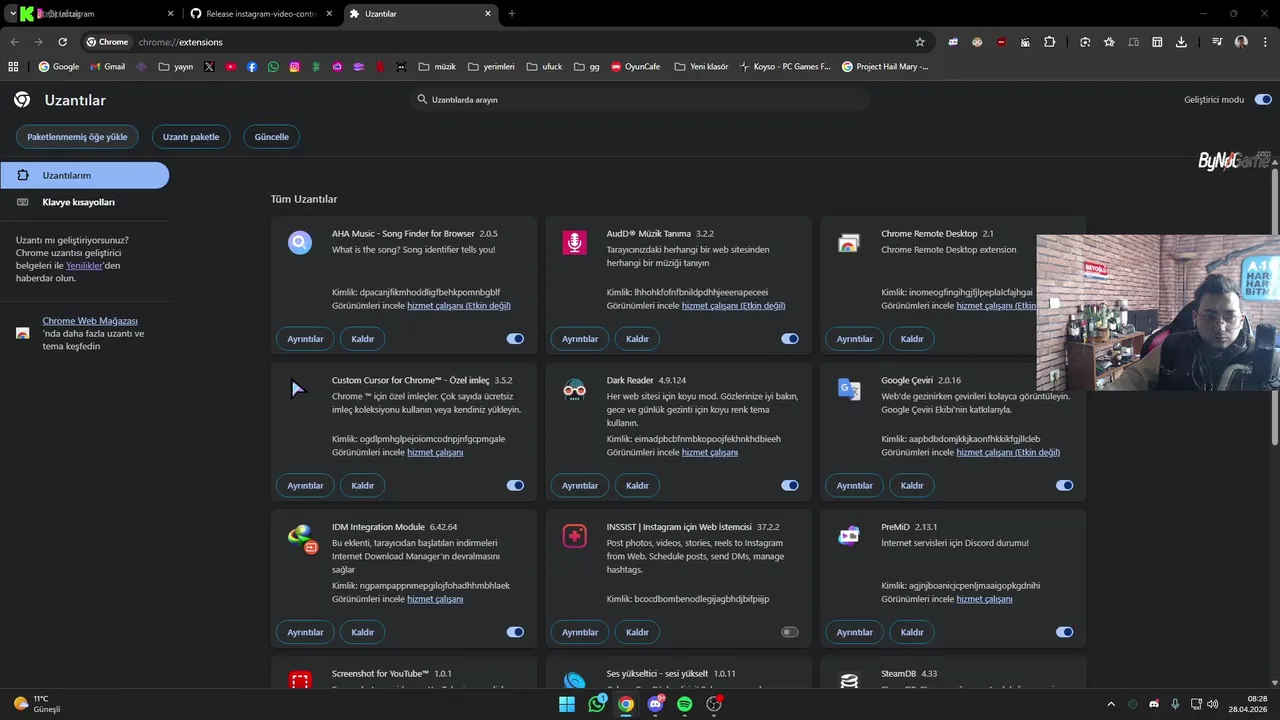The image size is (1280, 720).
Task: Open the media control music-note icon
Action: [1217, 42]
